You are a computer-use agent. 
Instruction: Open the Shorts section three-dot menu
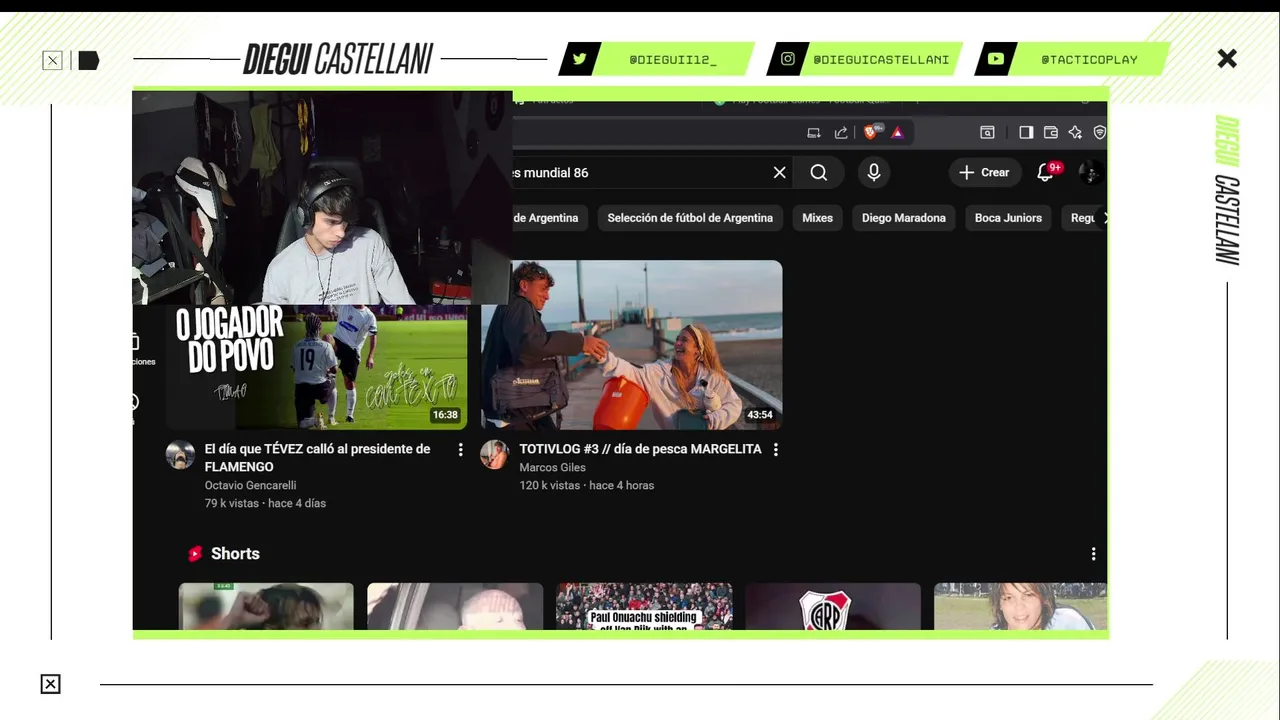(x=1093, y=554)
